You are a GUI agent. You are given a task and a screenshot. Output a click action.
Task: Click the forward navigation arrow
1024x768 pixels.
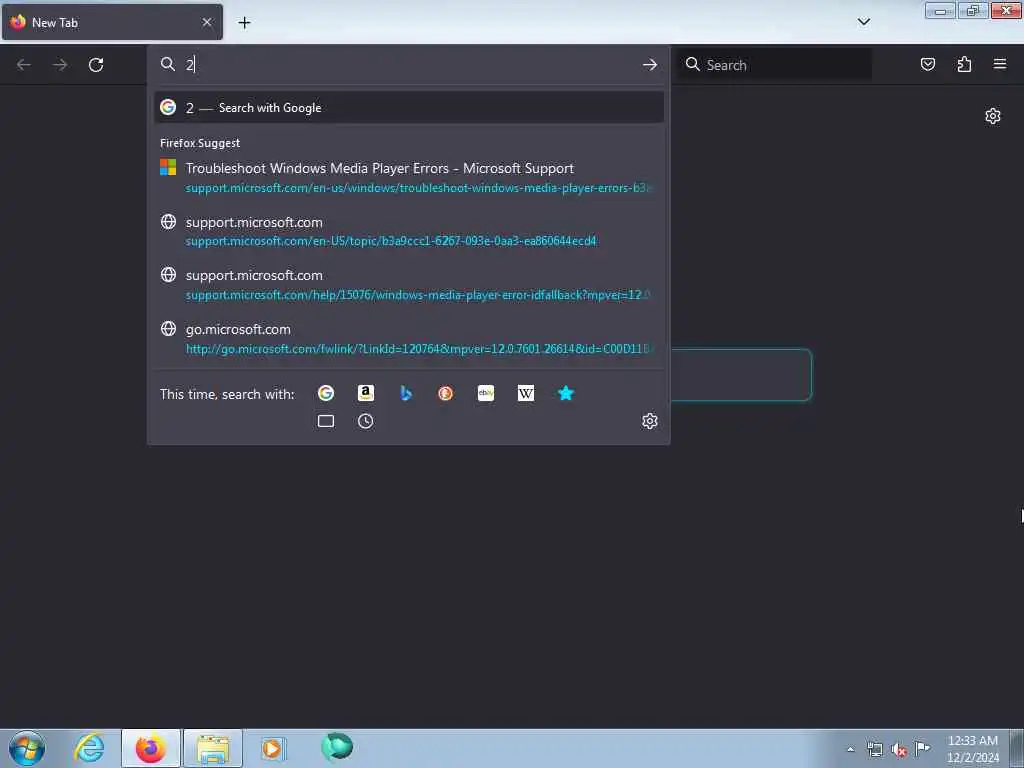point(60,65)
